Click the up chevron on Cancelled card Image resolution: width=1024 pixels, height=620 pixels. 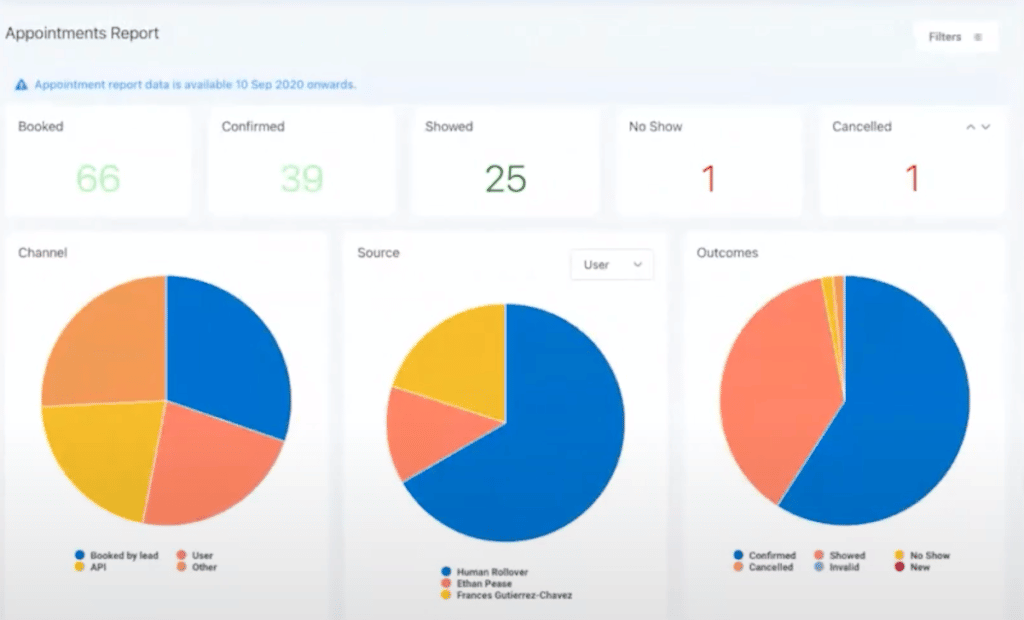970,128
